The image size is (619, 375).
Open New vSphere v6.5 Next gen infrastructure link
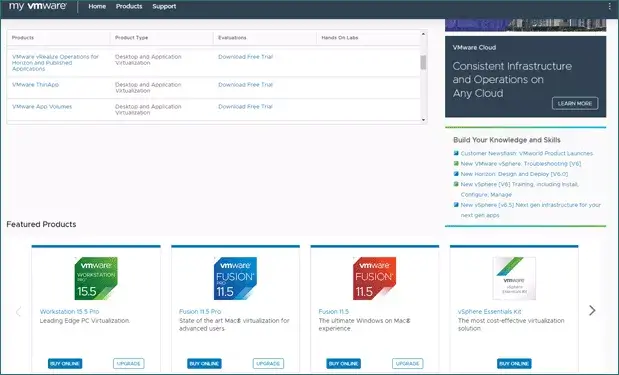click(531, 210)
